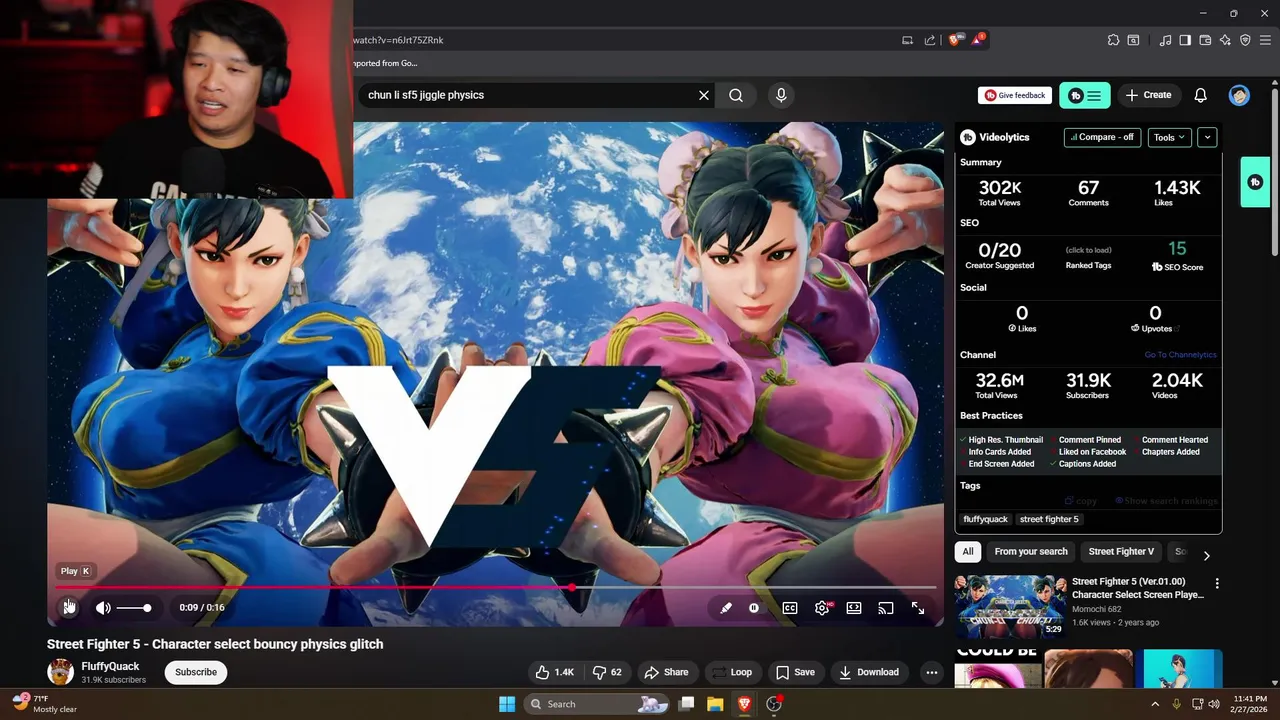Click the Go To Channelytics link

pyautogui.click(x=1181, y=355)
